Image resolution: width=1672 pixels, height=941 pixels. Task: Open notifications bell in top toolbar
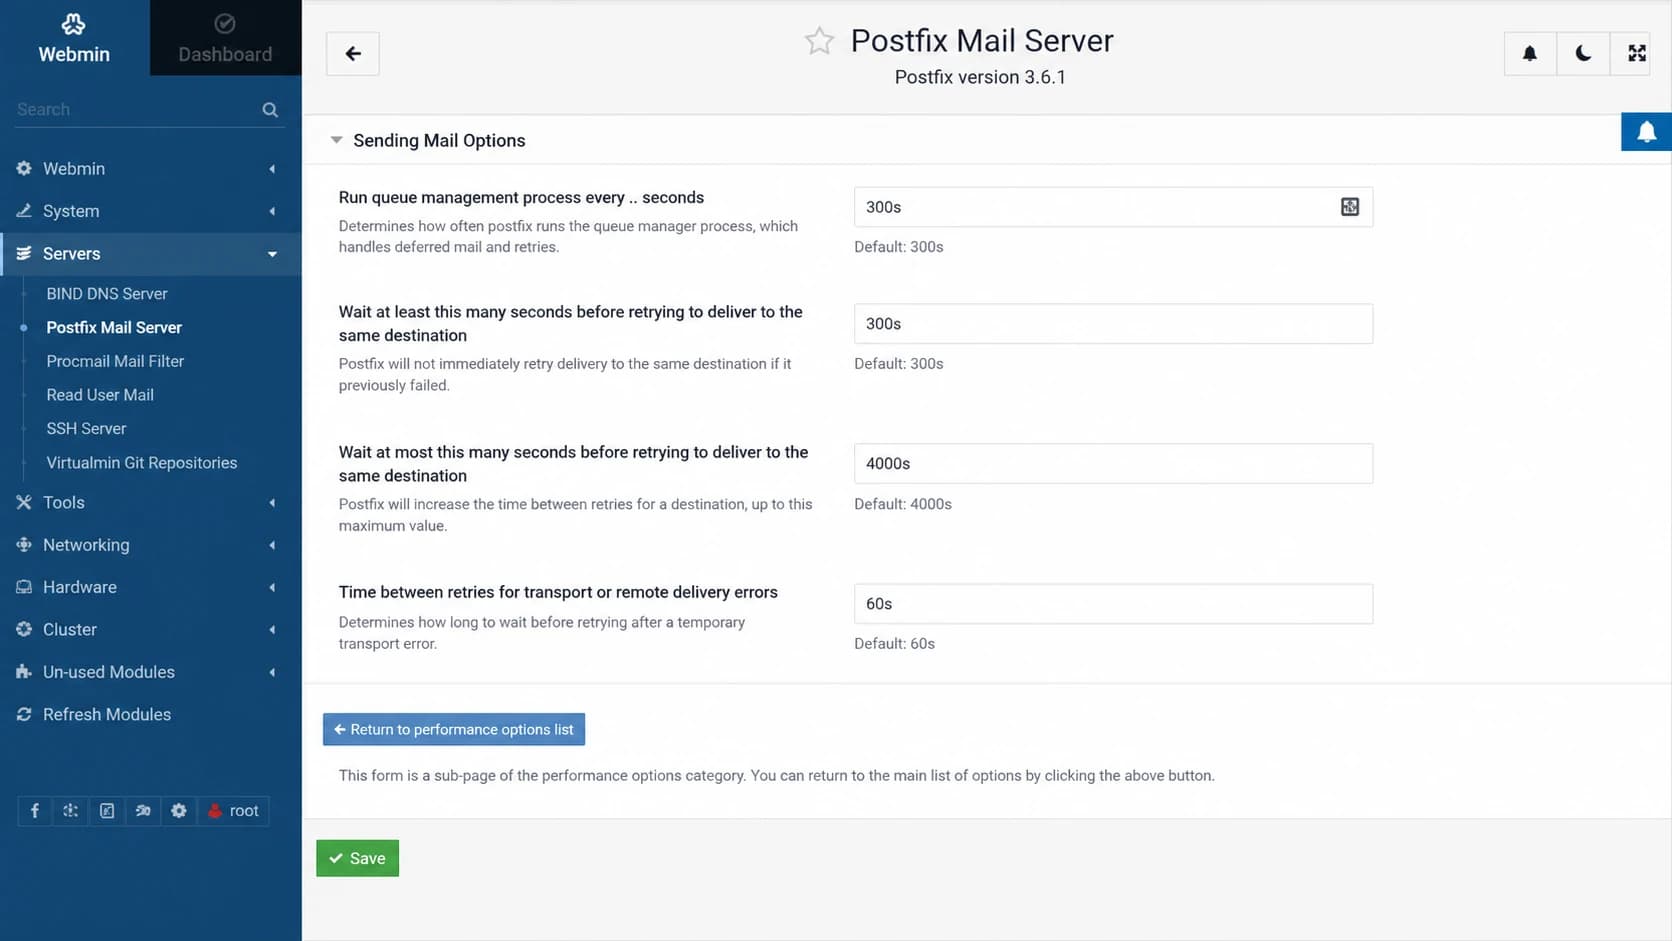coord(1530,54)
